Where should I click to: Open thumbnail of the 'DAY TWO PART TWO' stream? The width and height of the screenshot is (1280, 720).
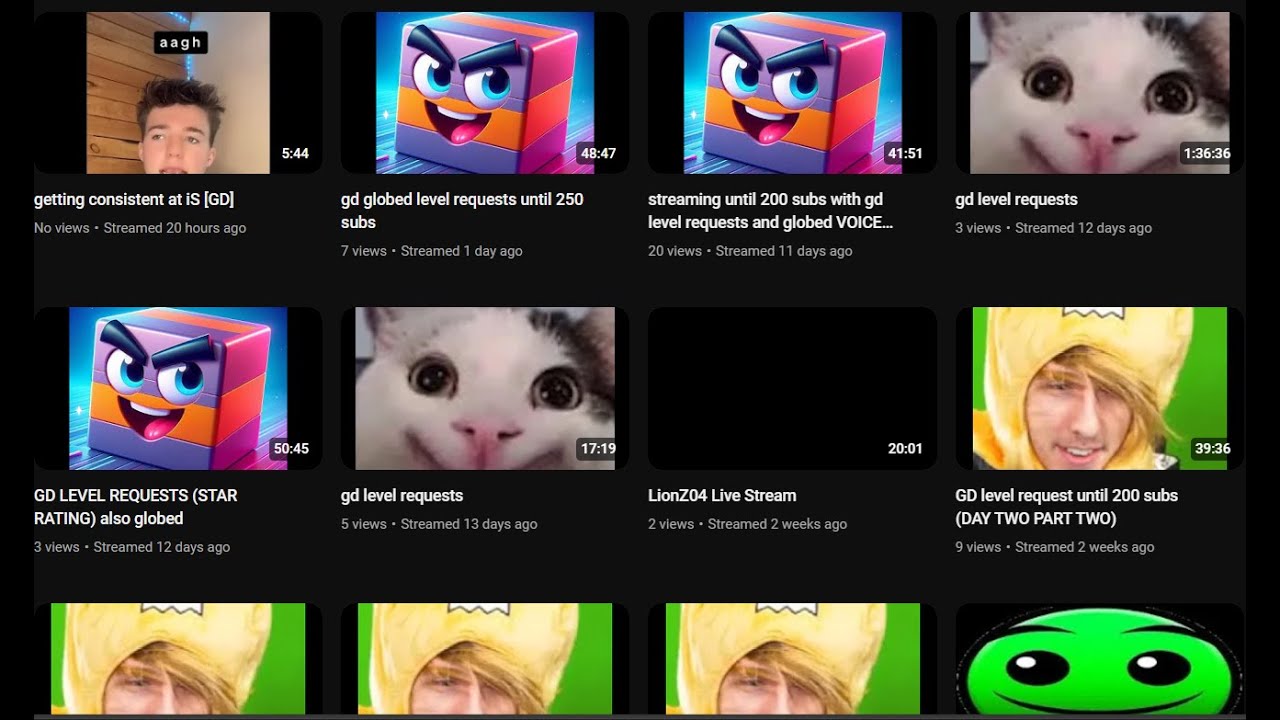[x=1100, y=388]
